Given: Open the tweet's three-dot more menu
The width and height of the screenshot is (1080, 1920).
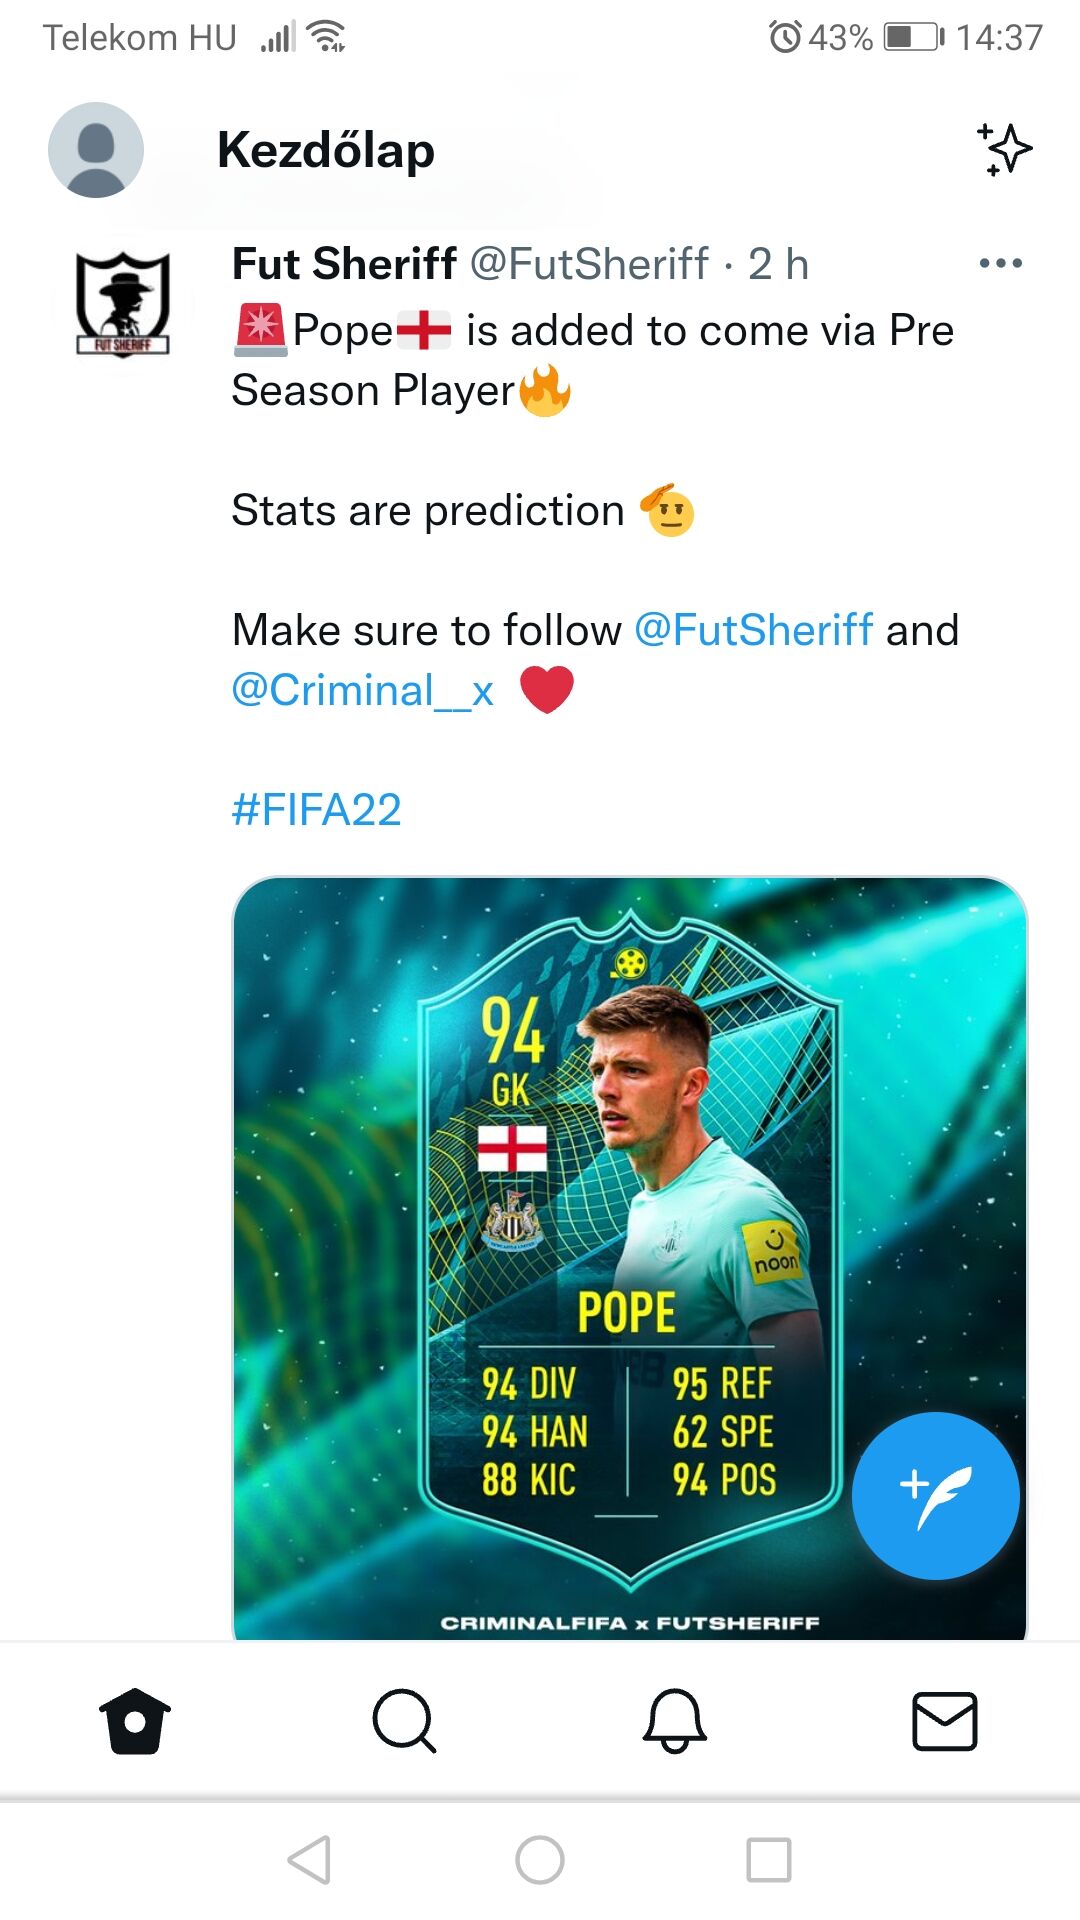Looking at the screenshot, I should coord(1000,264).
